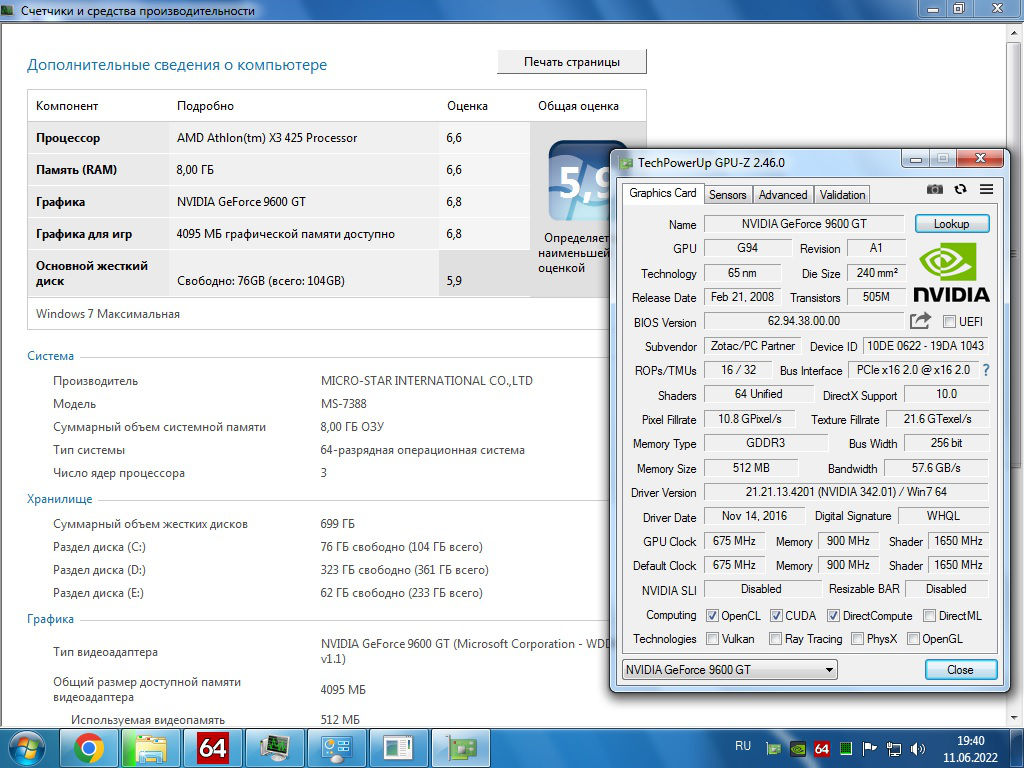The height and width of the screenshot is (768, 1024).
Task: Click scrollbar down arrow in performance window
Action: 1014,718
